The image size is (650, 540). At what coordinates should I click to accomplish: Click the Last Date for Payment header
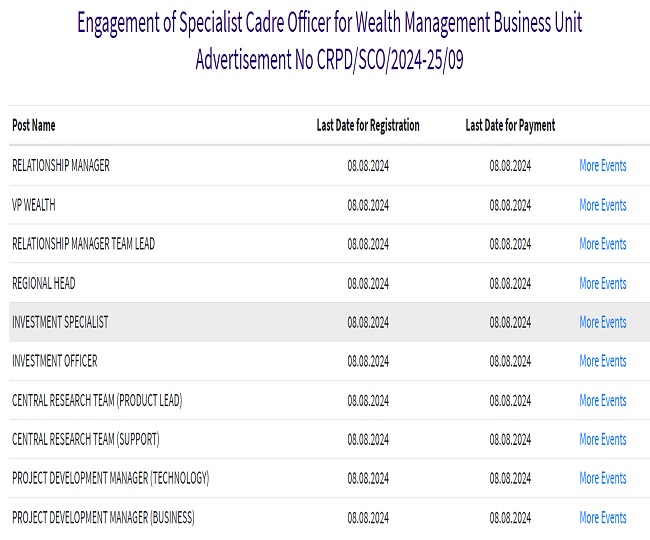pyautogui.click(x=510, y=126)
